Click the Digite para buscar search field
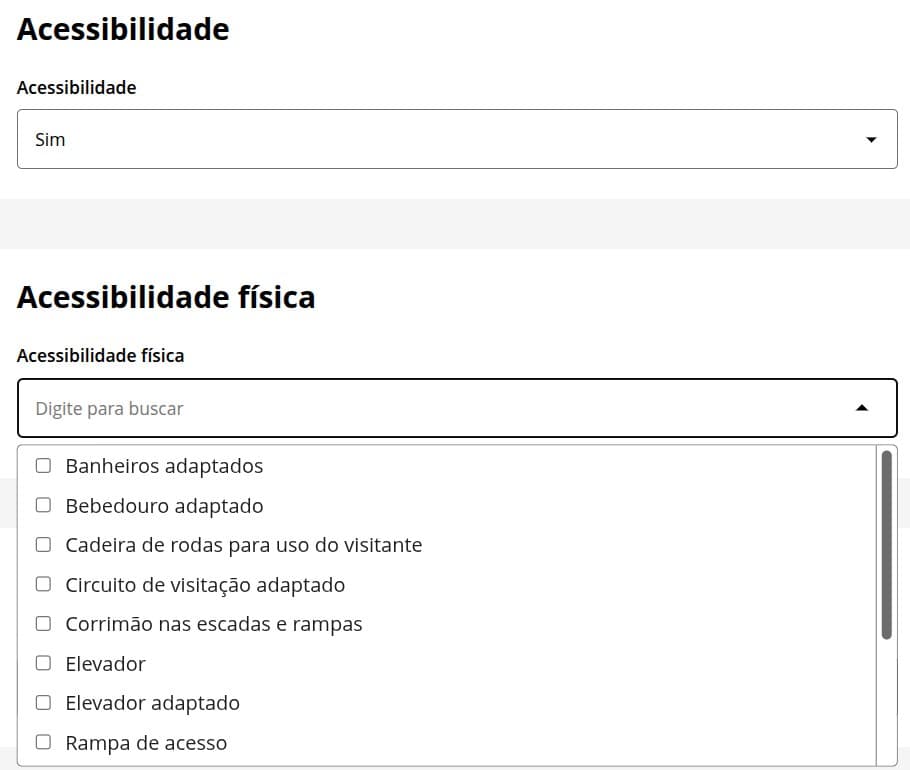The width and height of the screenshot is (910, 770). (430, 408)
